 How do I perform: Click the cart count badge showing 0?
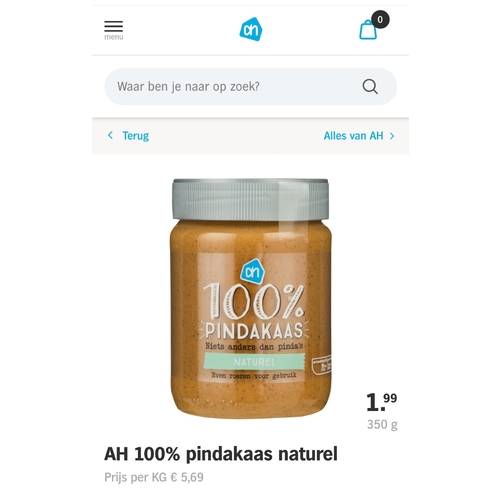pos(380,20)
